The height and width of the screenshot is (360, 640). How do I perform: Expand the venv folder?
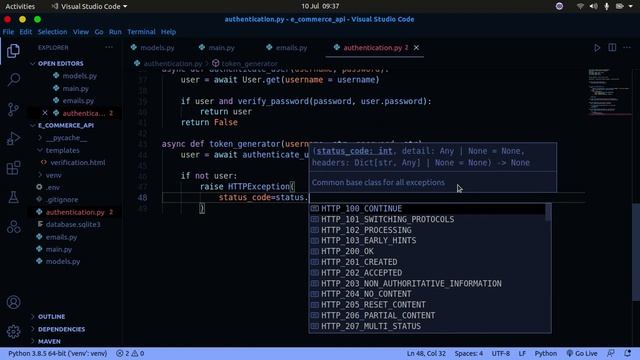coord(53,175)
